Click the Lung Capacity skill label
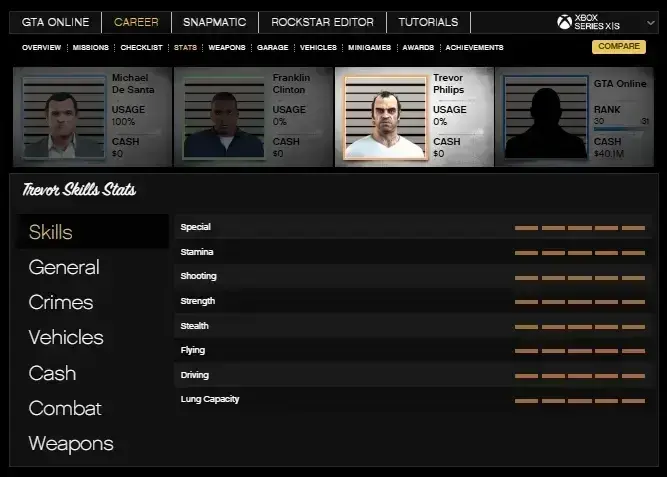This screenshot has width=667, height=477. click(210, 399)
